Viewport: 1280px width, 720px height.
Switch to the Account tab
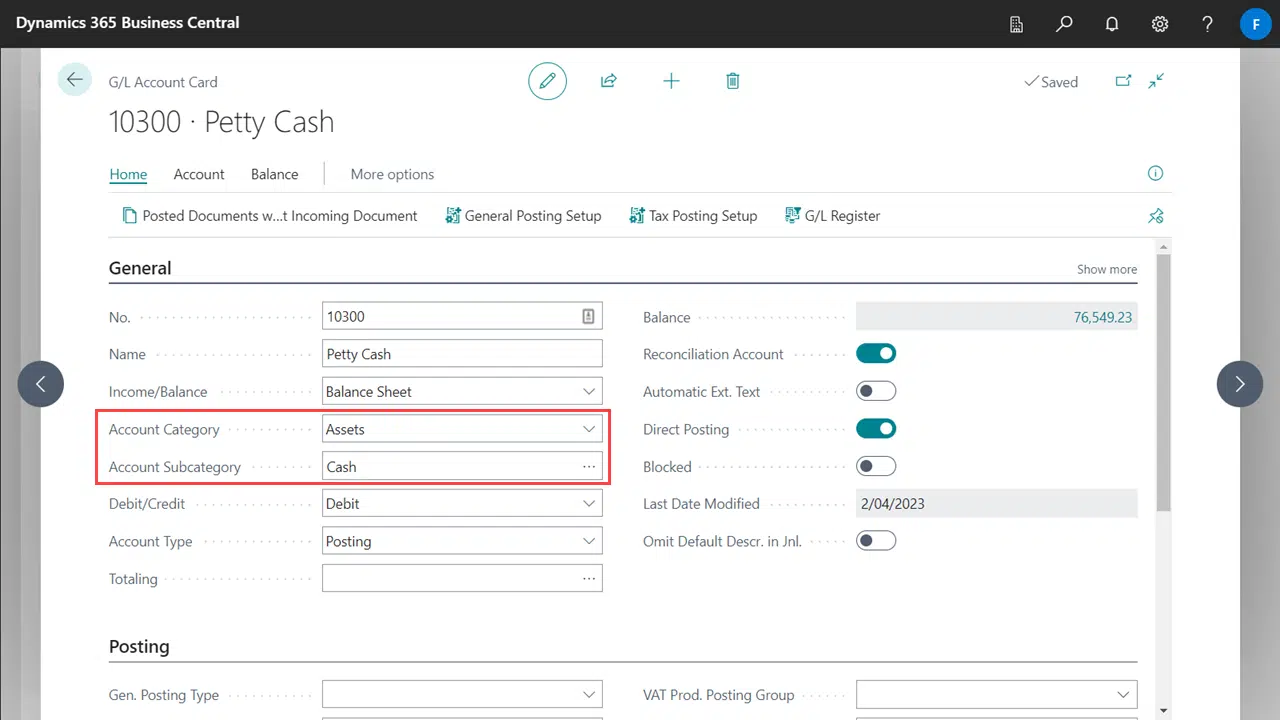pyautogui.click(x=199, y=174)
